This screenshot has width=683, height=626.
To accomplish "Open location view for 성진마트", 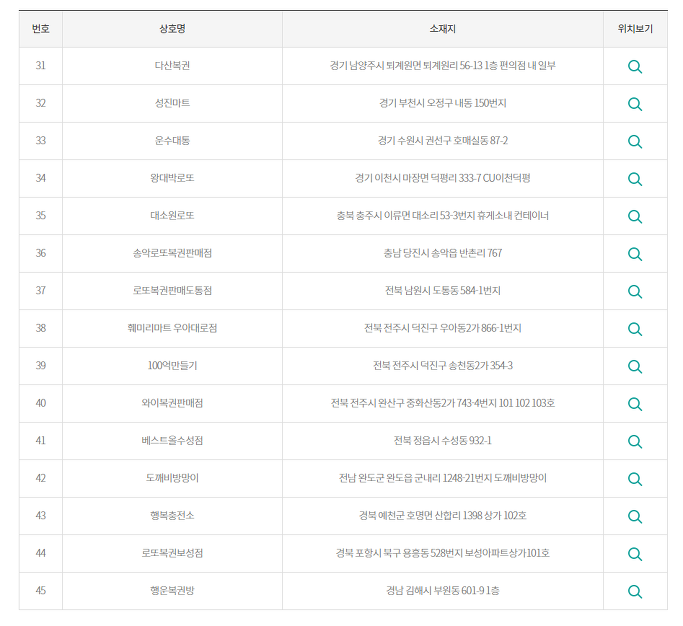I will click(635, 104).
